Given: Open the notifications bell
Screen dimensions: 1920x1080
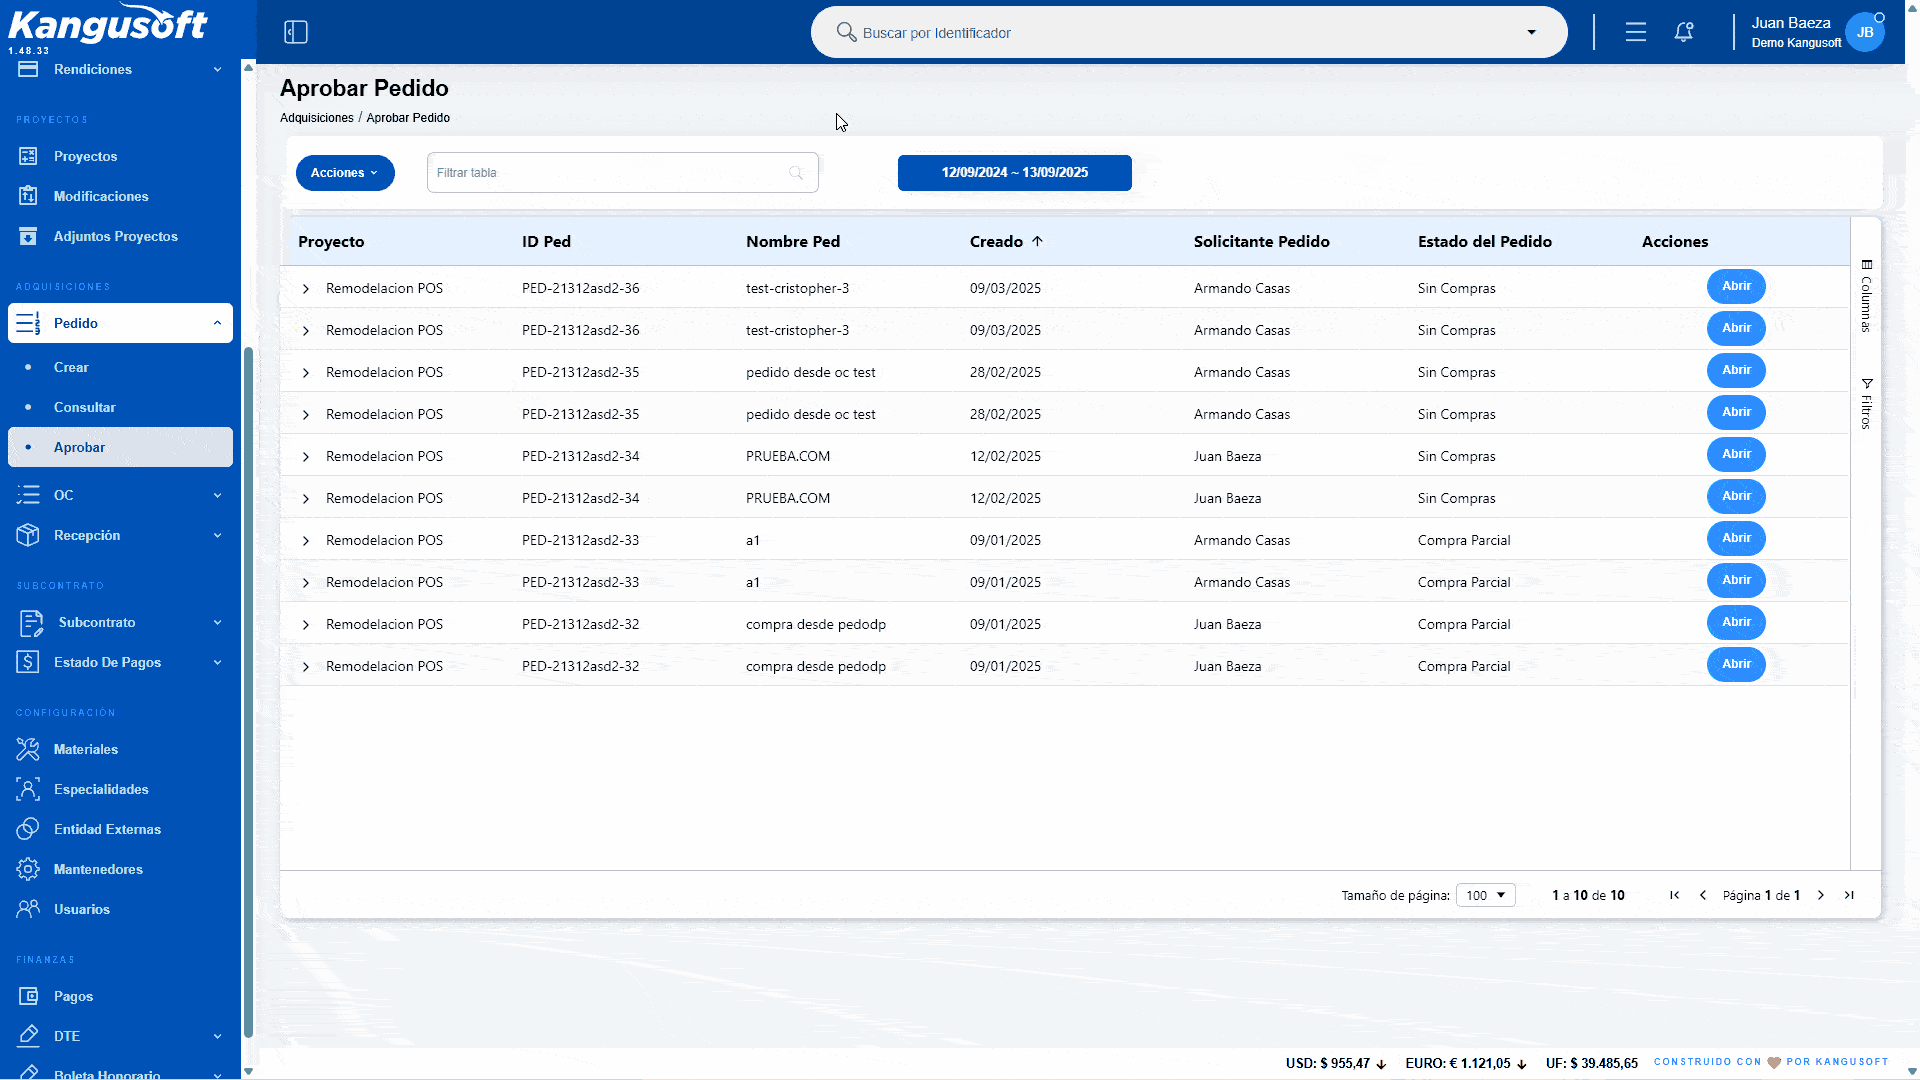Looking at the screenshot, I should pyautogui.click(x=1684, y=32).
